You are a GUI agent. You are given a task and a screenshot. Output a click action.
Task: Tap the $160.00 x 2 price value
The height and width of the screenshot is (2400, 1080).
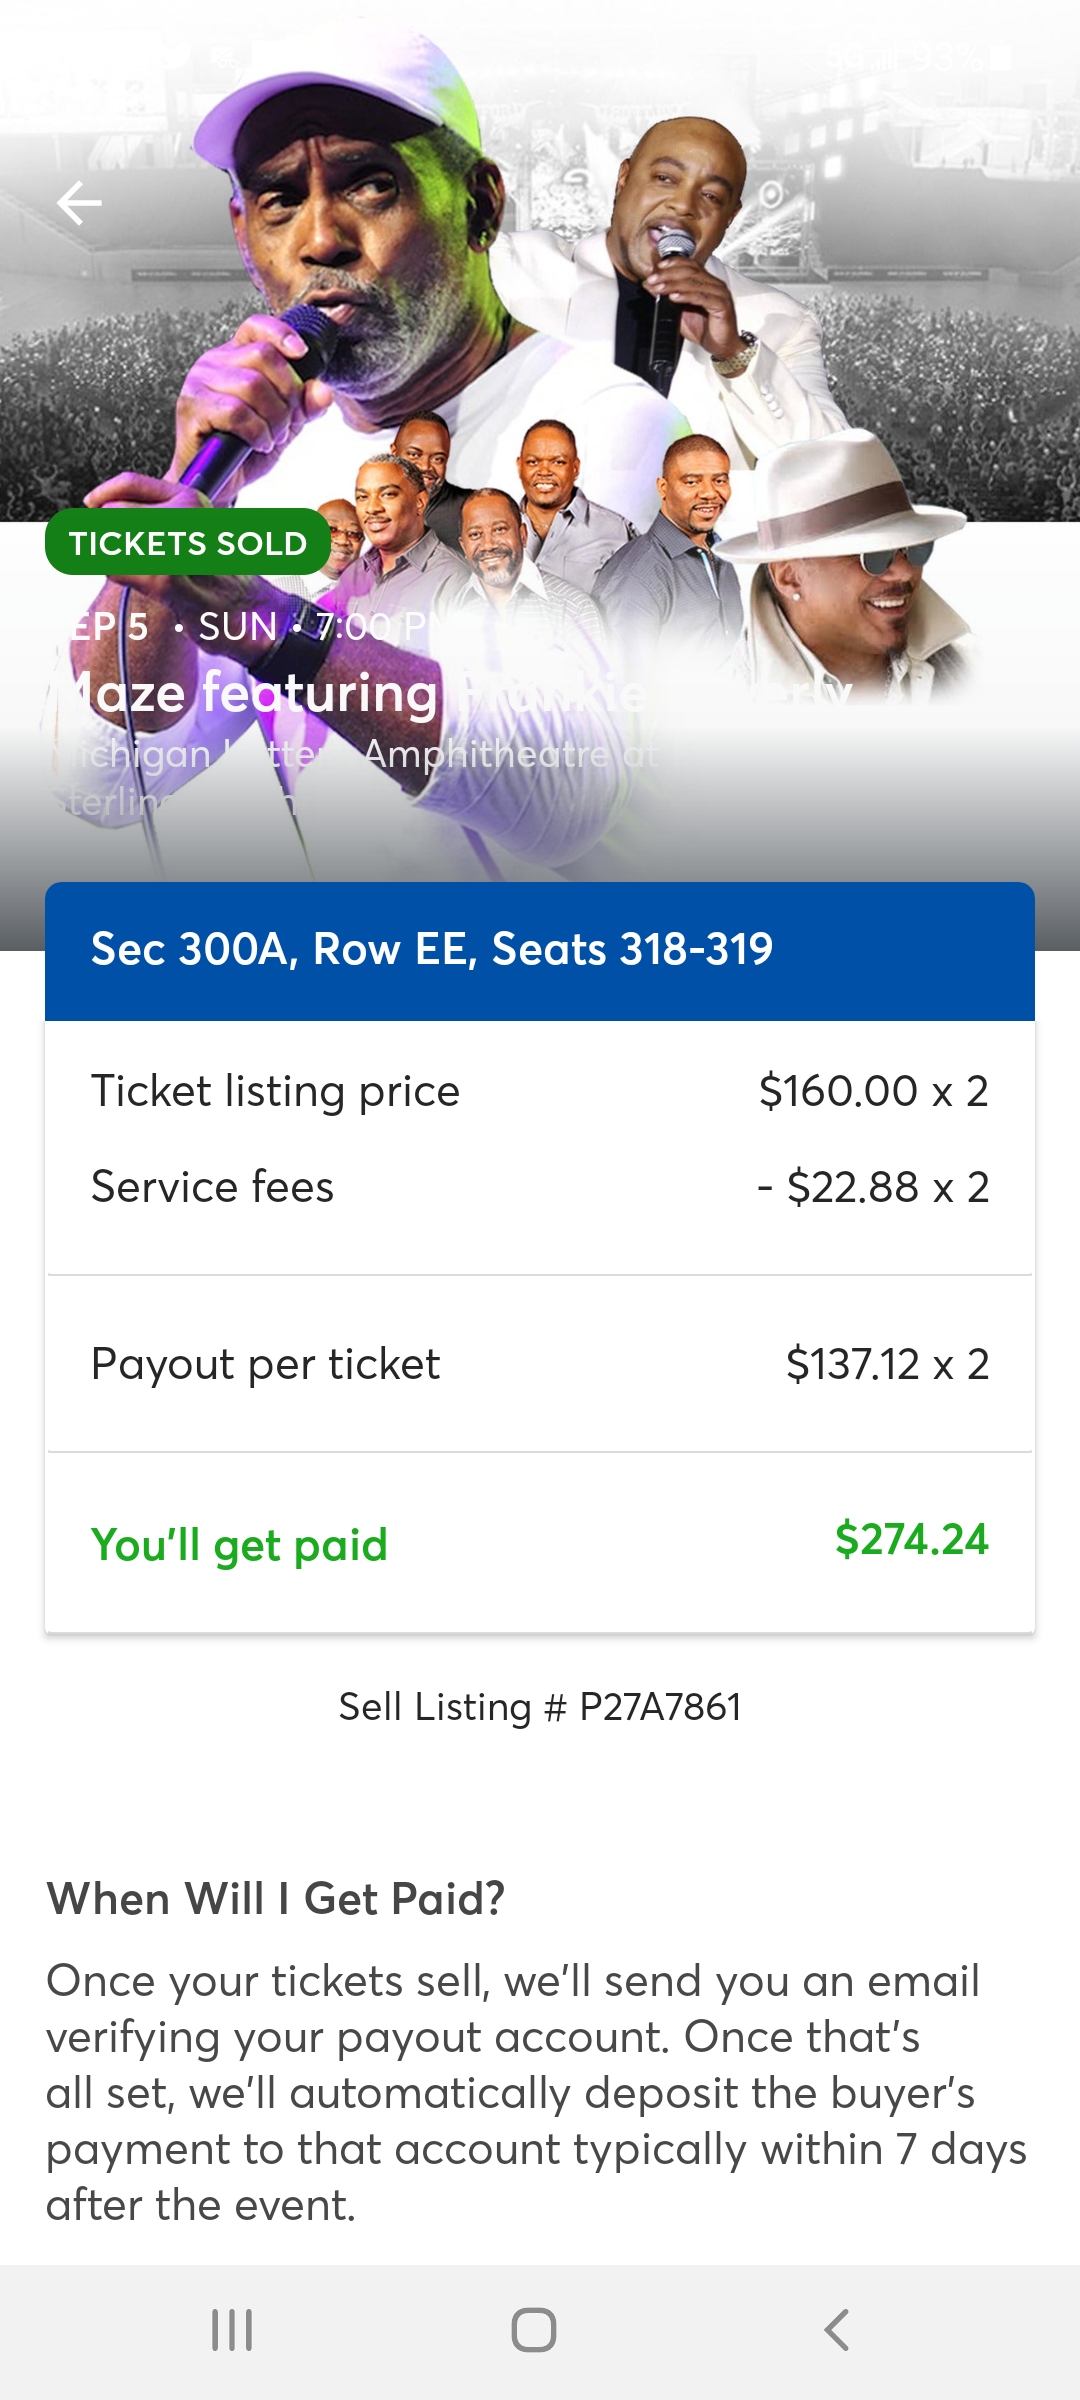pos(873,1091)
